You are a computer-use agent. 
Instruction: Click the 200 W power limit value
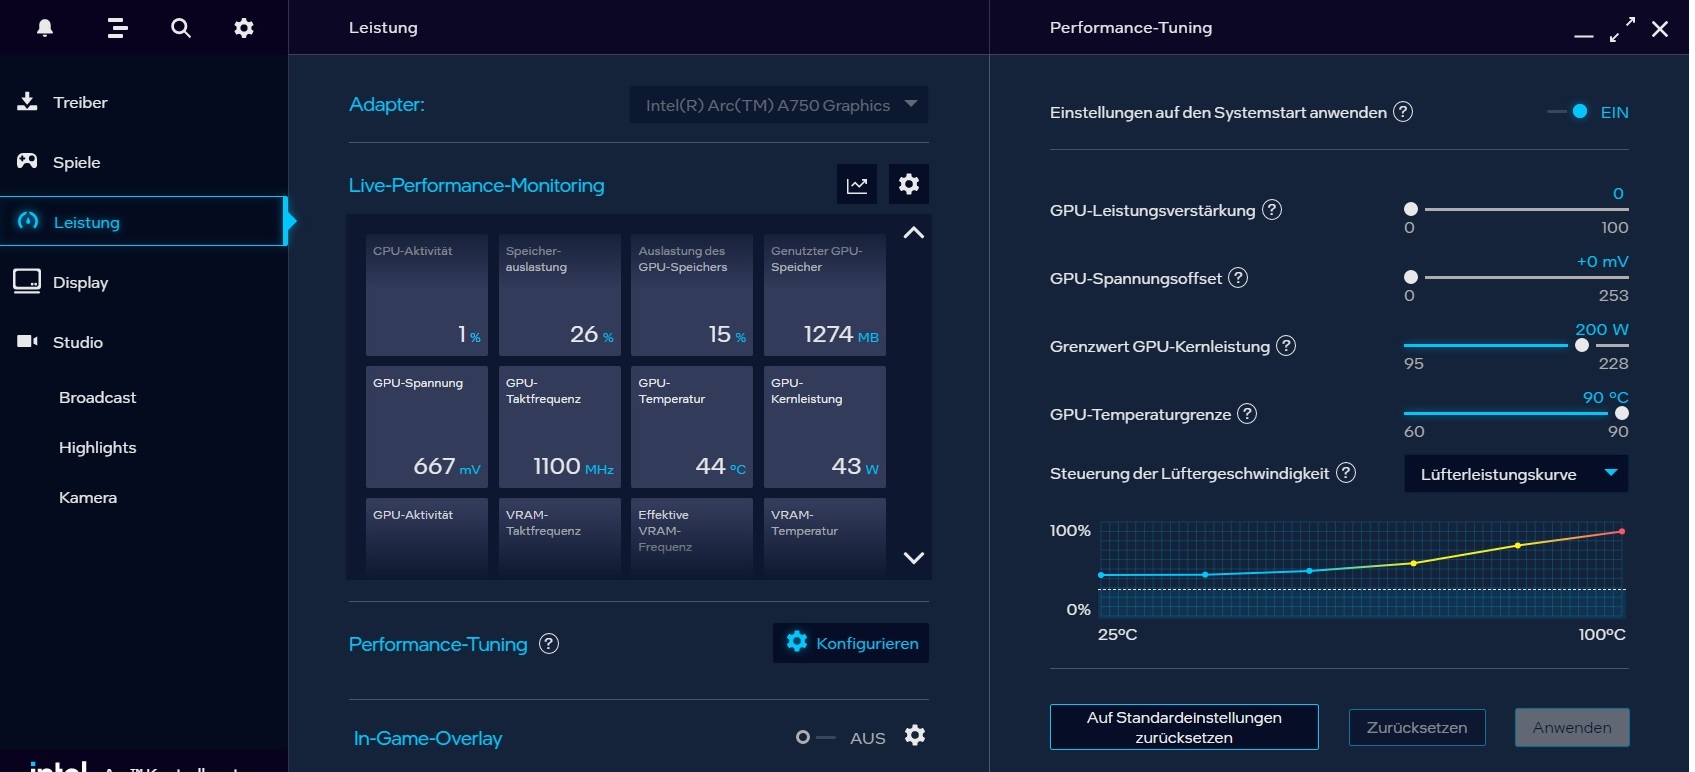coord(1602,329)
